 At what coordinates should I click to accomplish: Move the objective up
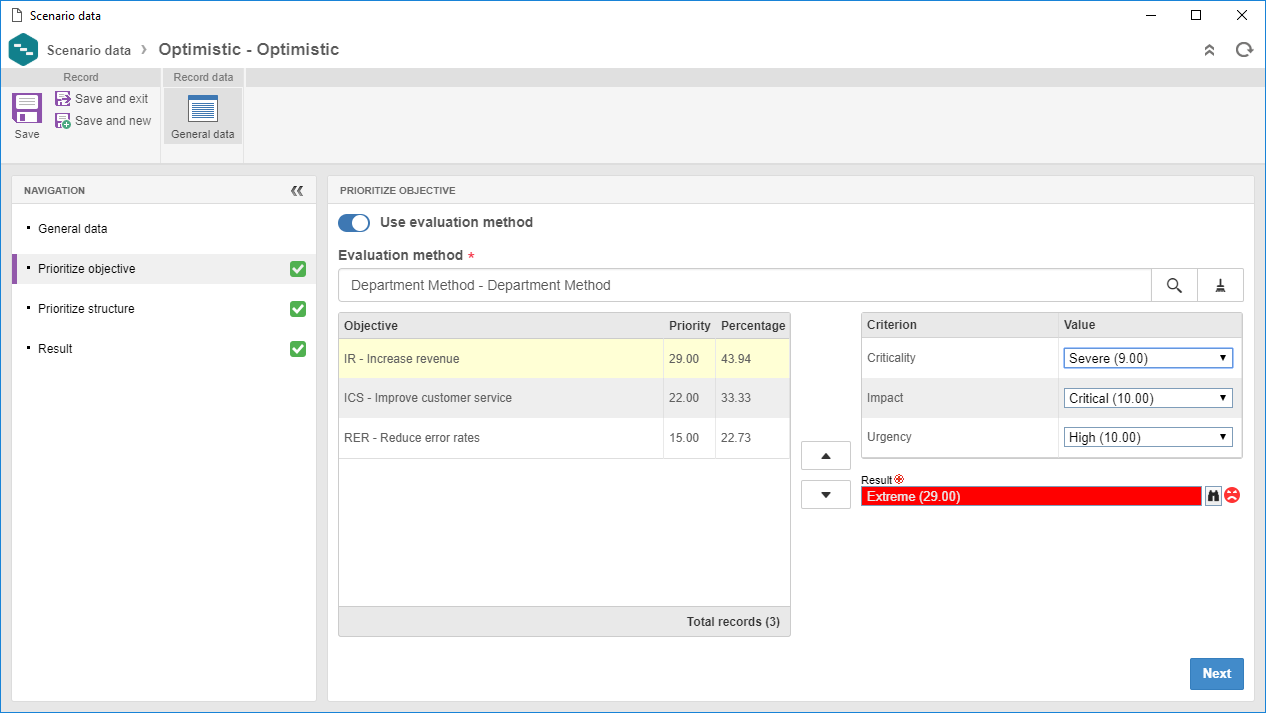tap(826, 456)
